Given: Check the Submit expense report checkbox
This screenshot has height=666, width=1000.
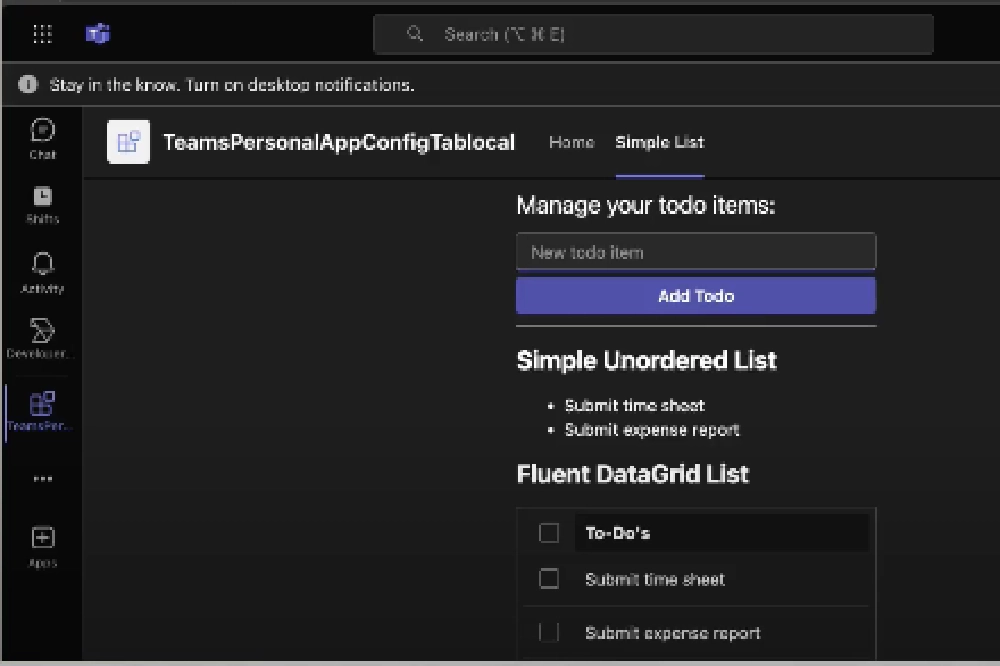Looking at the screenshot, I should [x=548, y=632].
